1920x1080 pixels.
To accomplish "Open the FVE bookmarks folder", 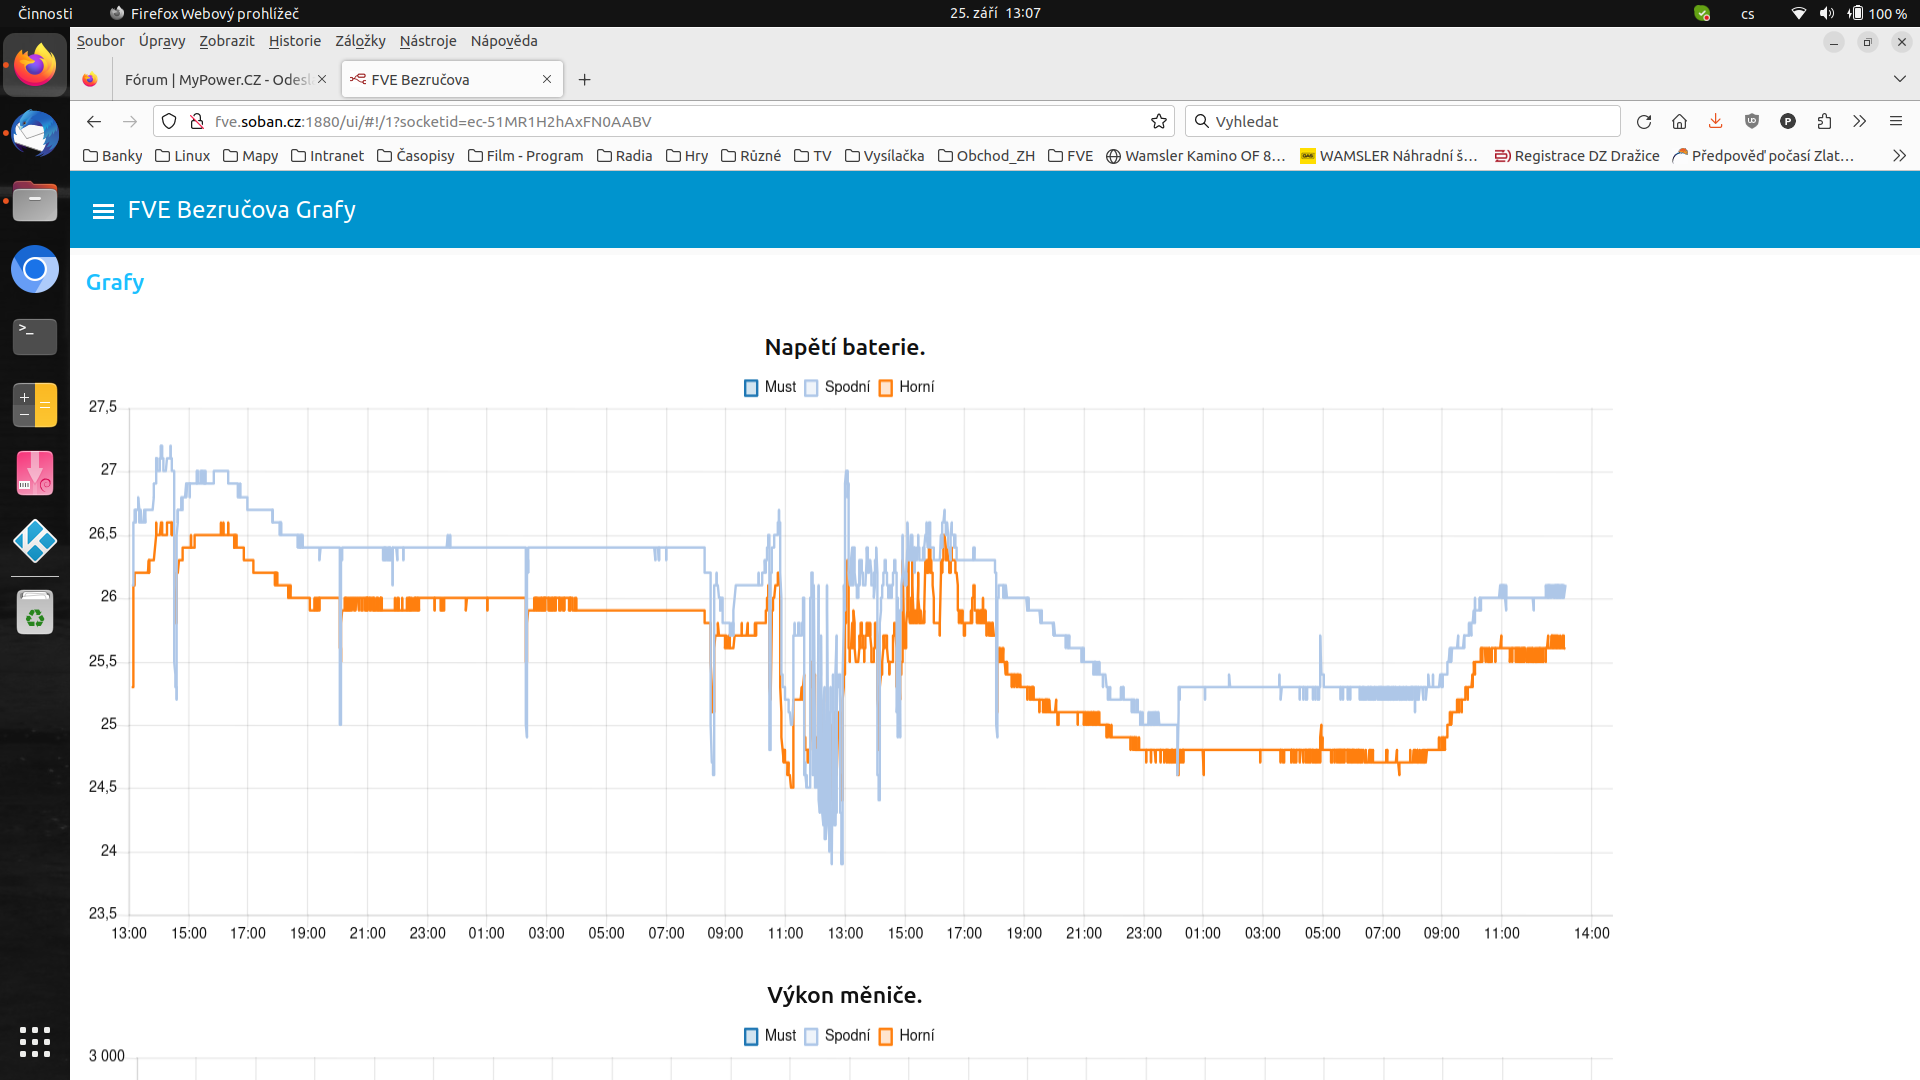I will pos(1070,156).
